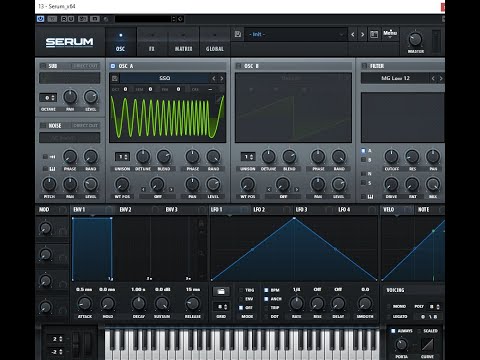The image size is (480, 360).
Task: Open the Menu dropdown
Action: click(x=390, y=34)
